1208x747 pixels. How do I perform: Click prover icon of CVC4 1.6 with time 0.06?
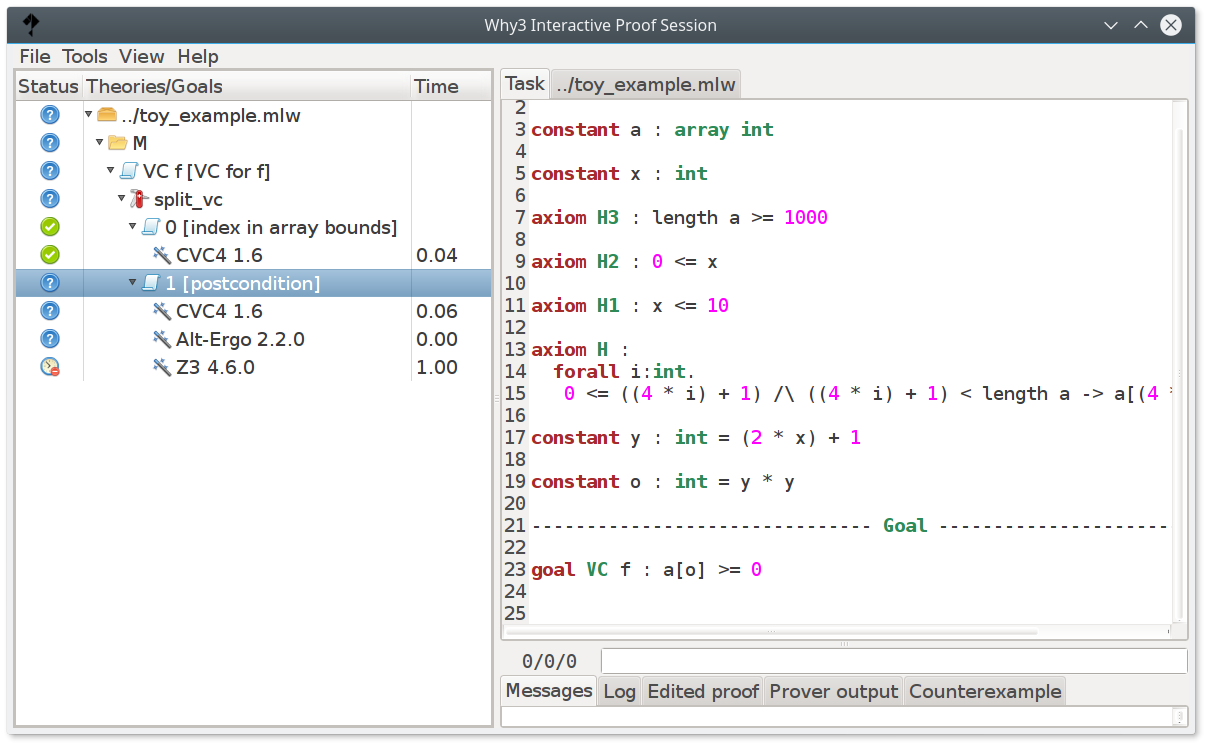(x=162, y=311)
